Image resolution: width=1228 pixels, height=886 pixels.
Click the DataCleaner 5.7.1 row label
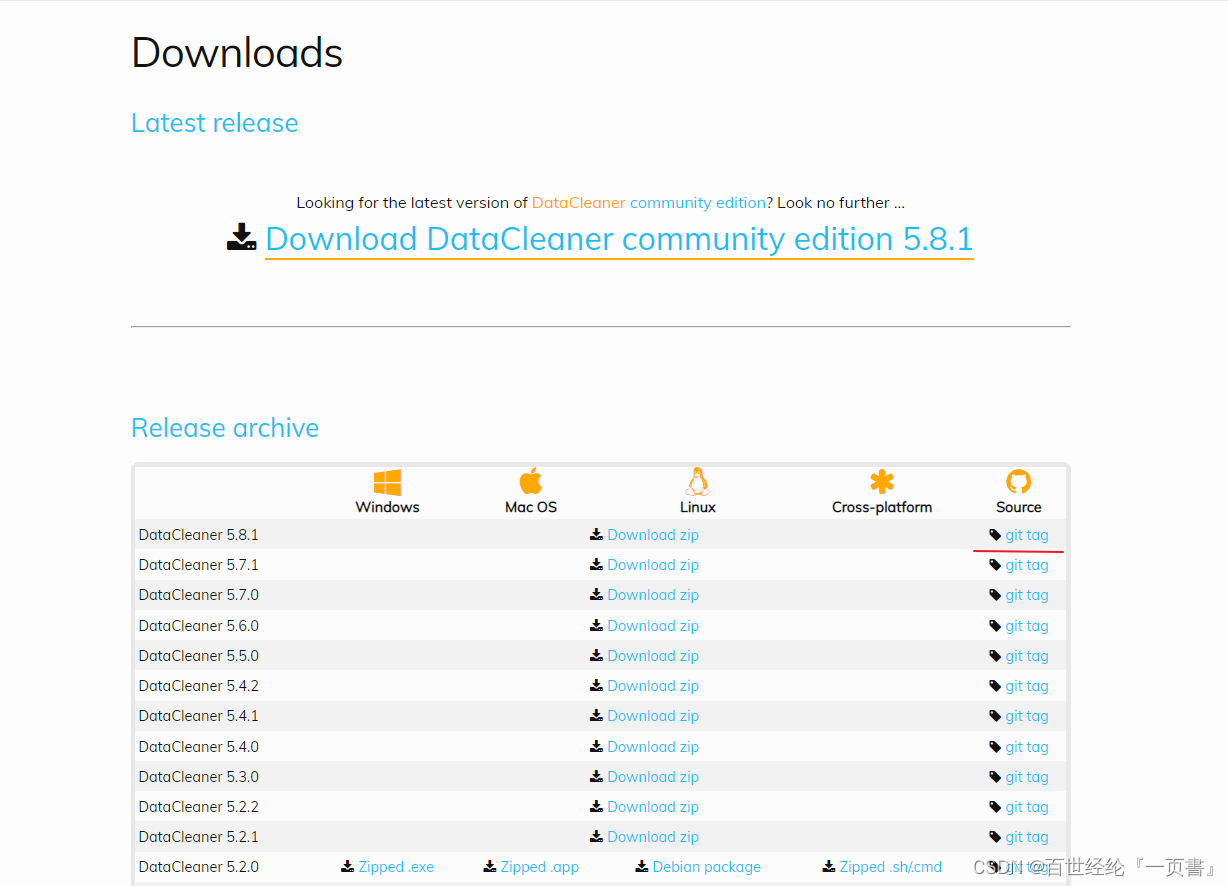(199, 565)
